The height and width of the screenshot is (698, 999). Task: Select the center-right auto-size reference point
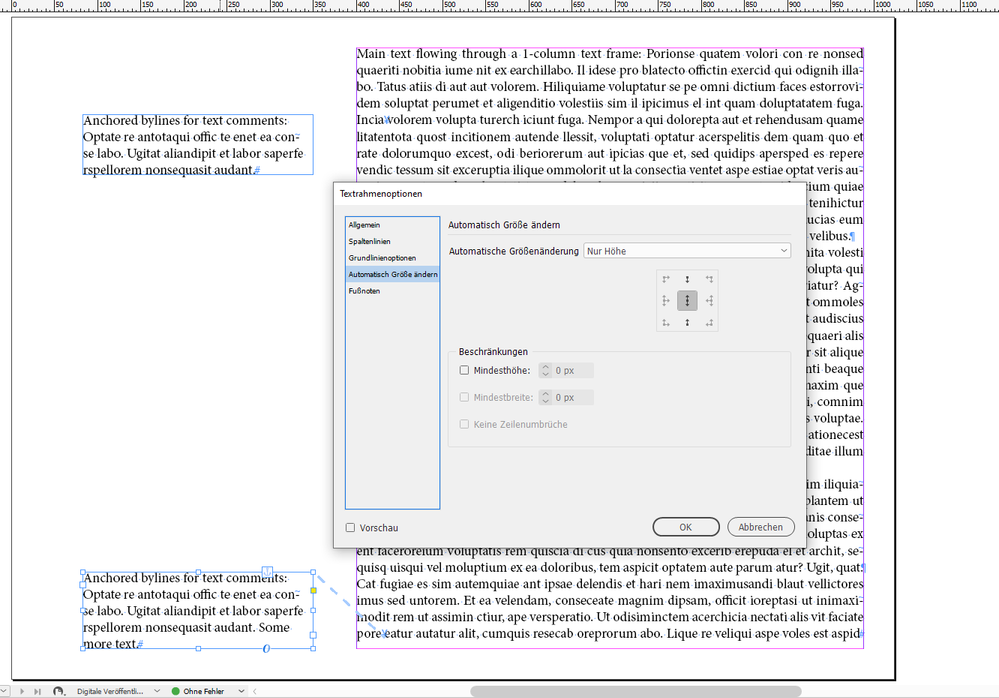click(x=708, y=300)
